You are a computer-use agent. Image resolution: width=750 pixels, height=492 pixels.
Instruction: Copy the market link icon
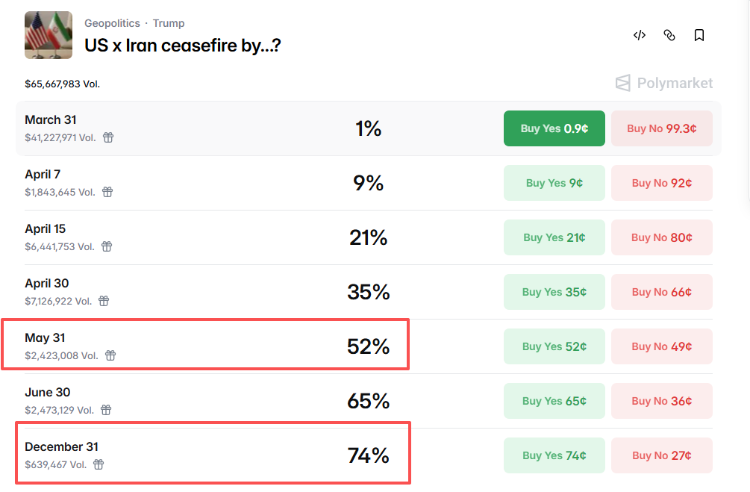(x=669, y=35)
